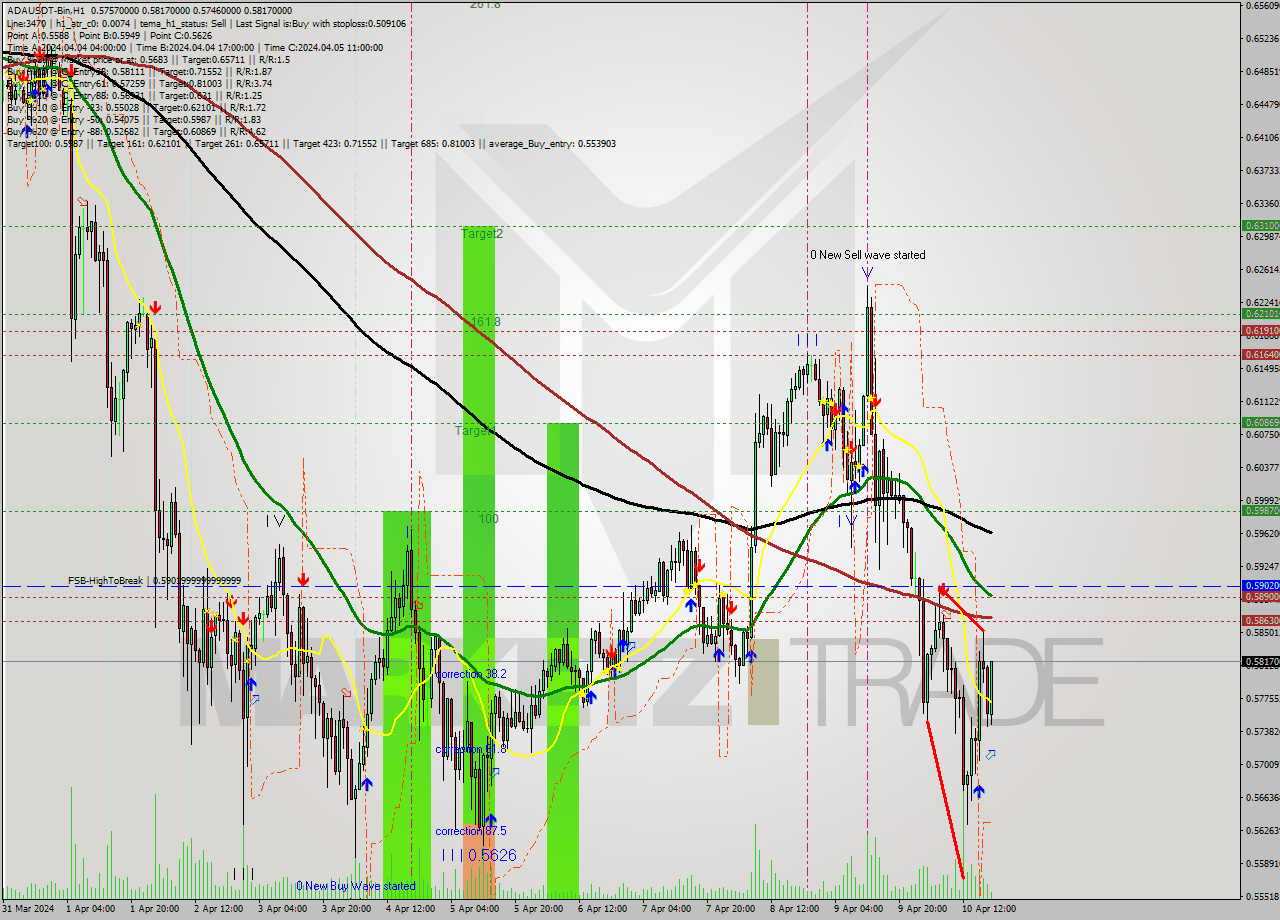Click the orange rectangle under correction 87.5
Image resolution: width=1280 pixels, height=920 pixels.
[478, 860]
